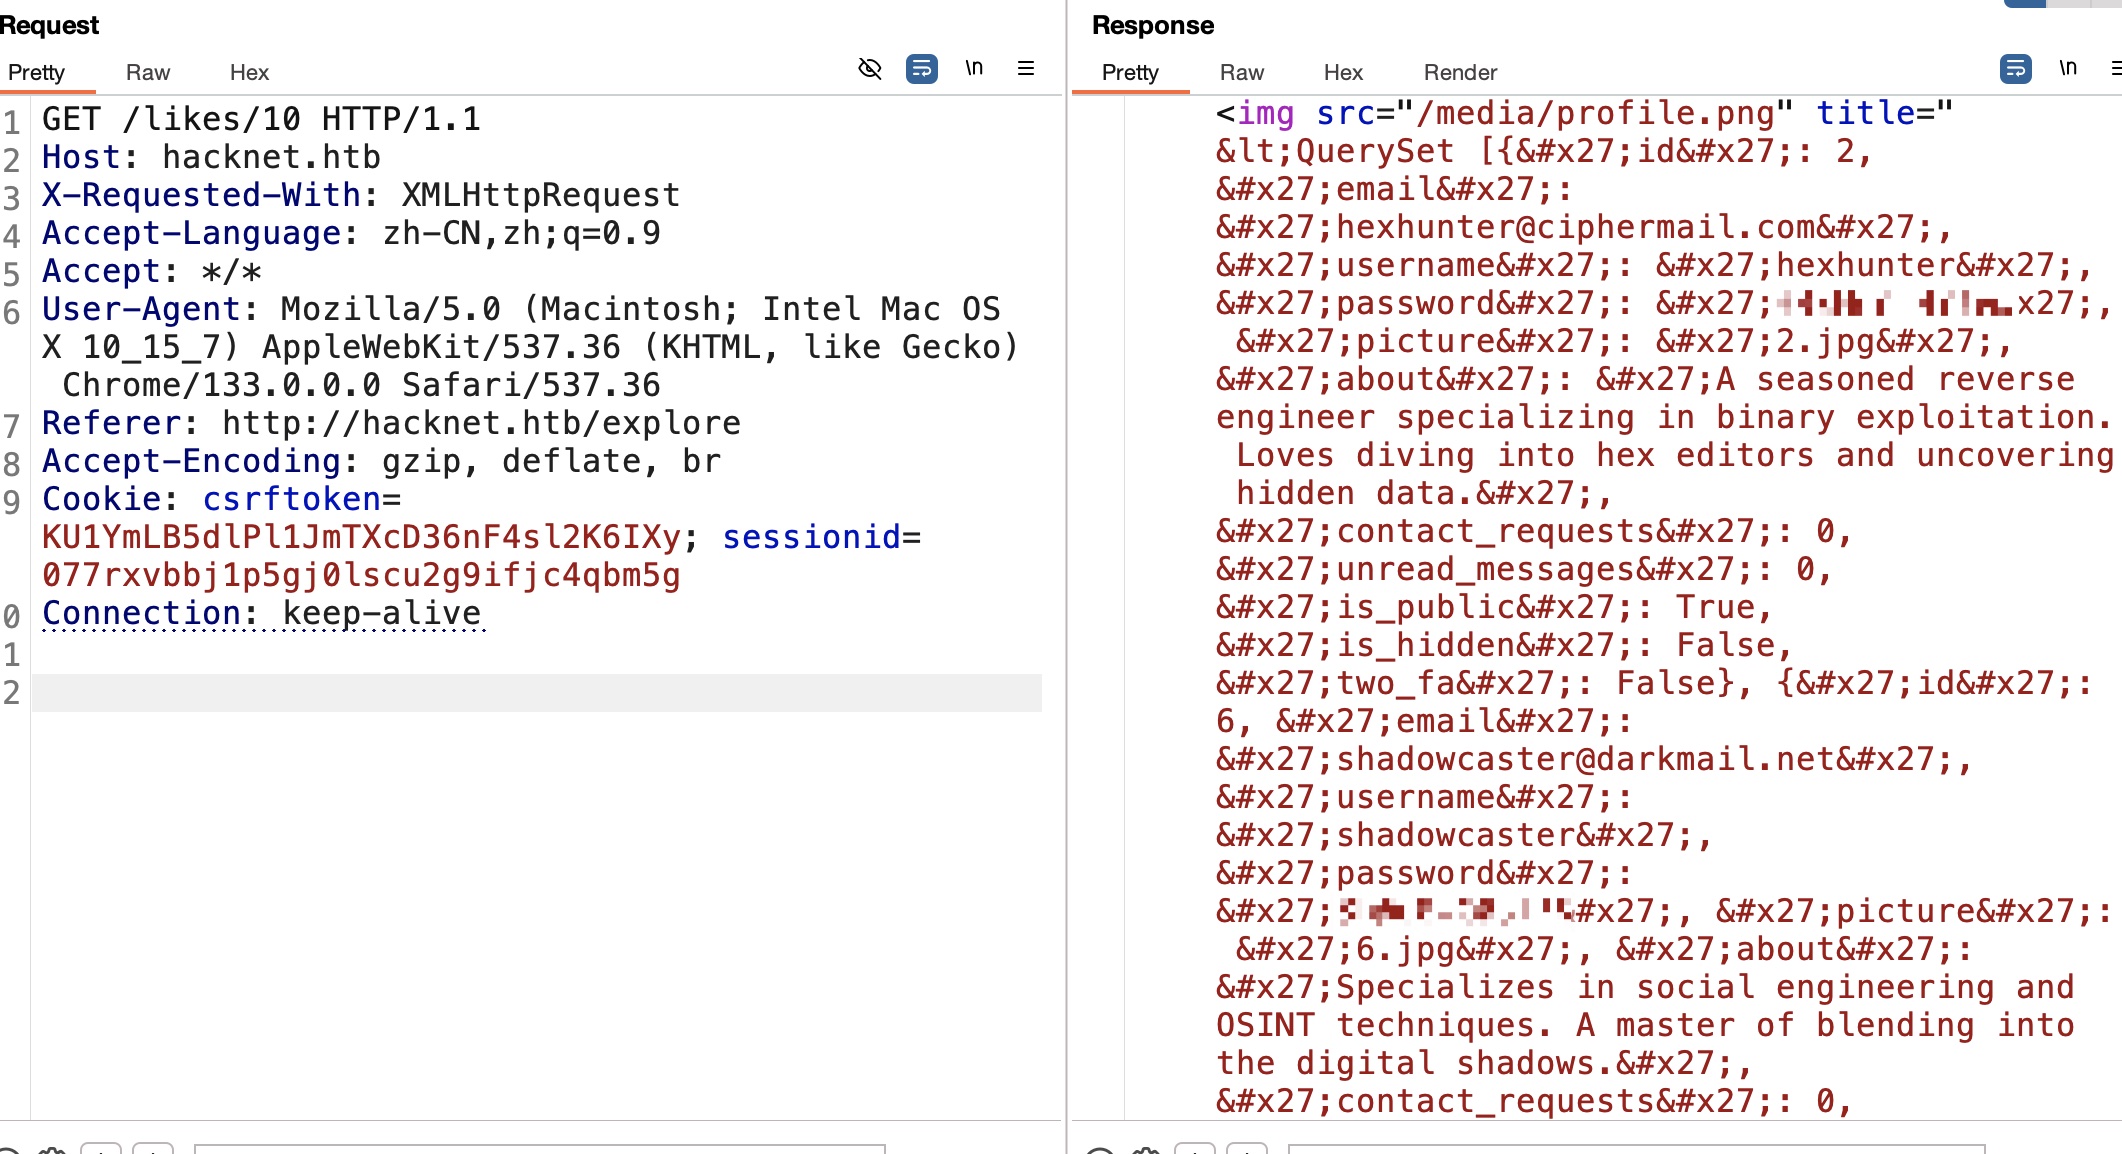
Task: Toggle the \n non-printable characters button in Response
Action: (x=2068, y=69)
